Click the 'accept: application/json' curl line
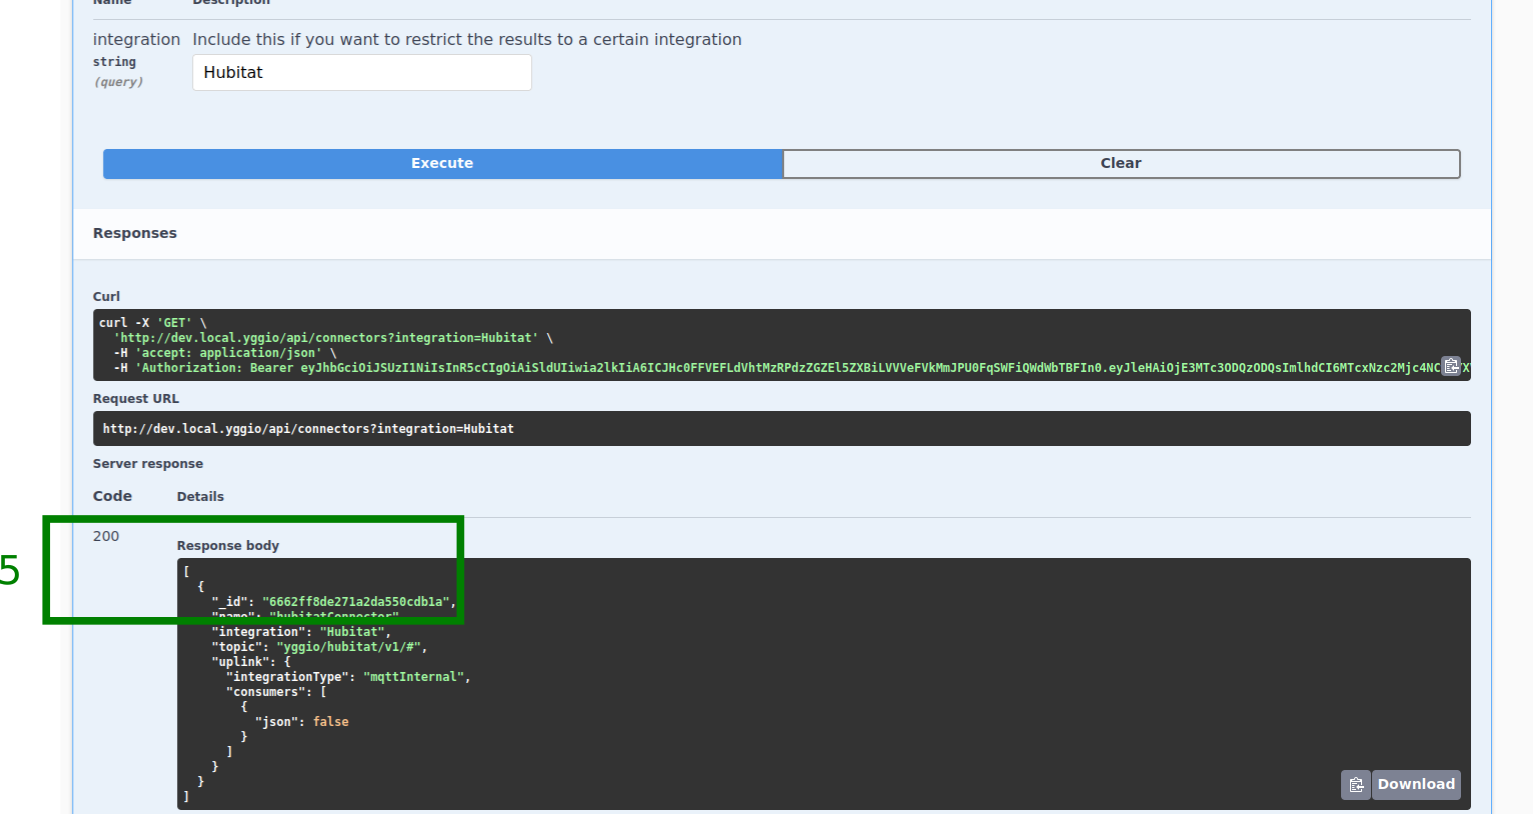This screenshot has width=1533, height=814. pos(225,353)
